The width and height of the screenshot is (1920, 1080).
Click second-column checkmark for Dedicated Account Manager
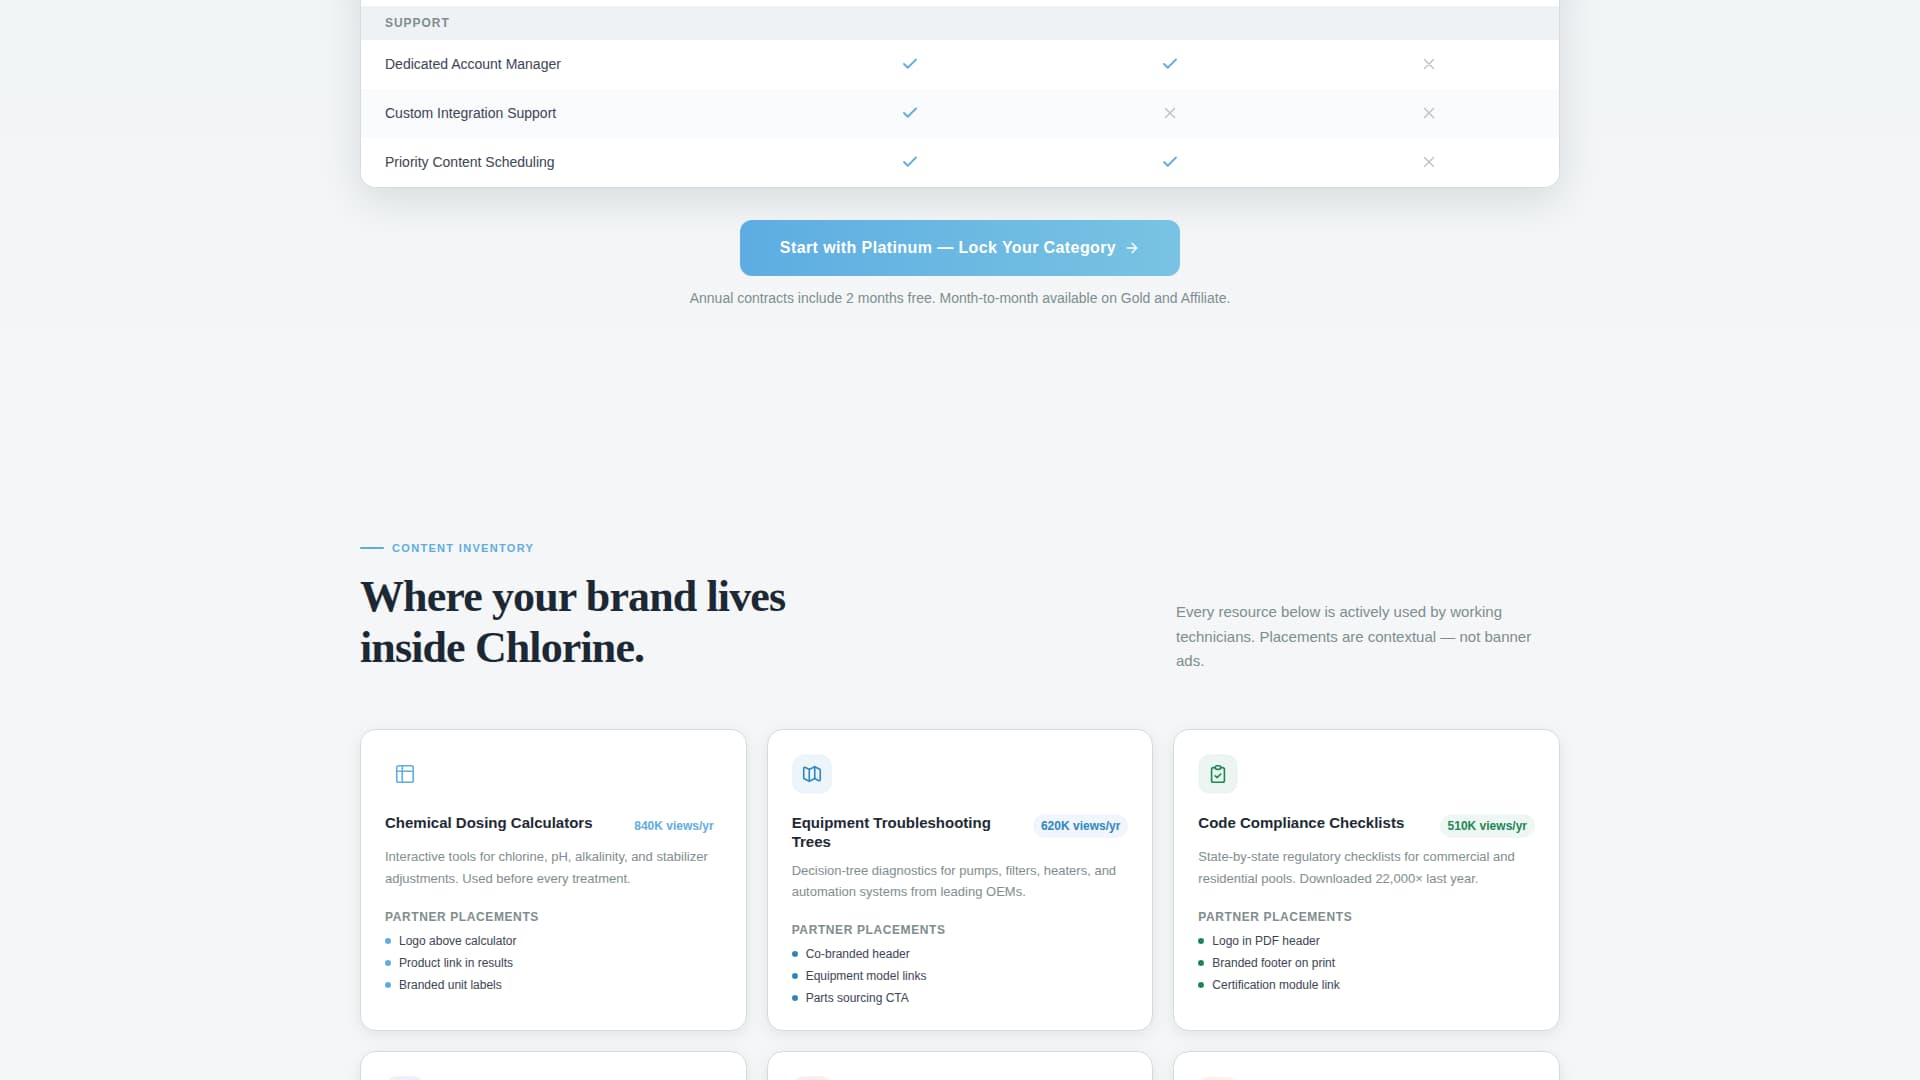point(1170,64)
